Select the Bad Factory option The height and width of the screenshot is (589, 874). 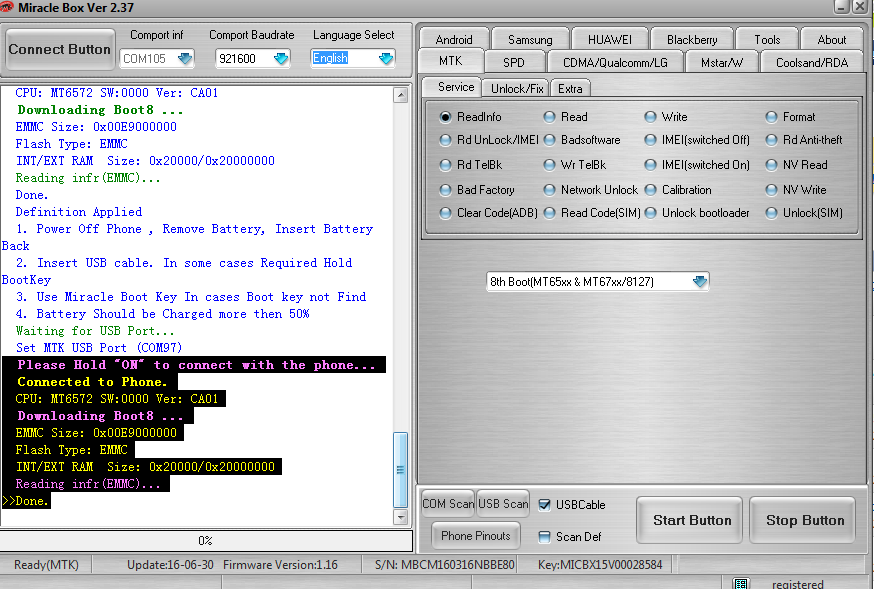pyautogui.click(x=445, y=190)
